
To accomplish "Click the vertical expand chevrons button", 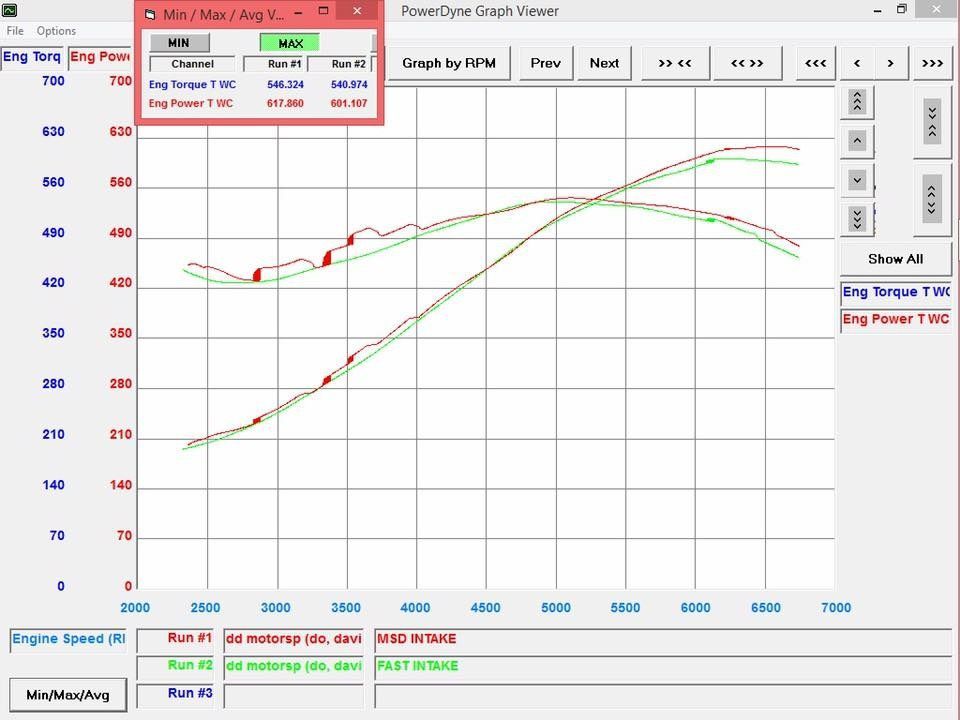I will click(x=932, y=197).
